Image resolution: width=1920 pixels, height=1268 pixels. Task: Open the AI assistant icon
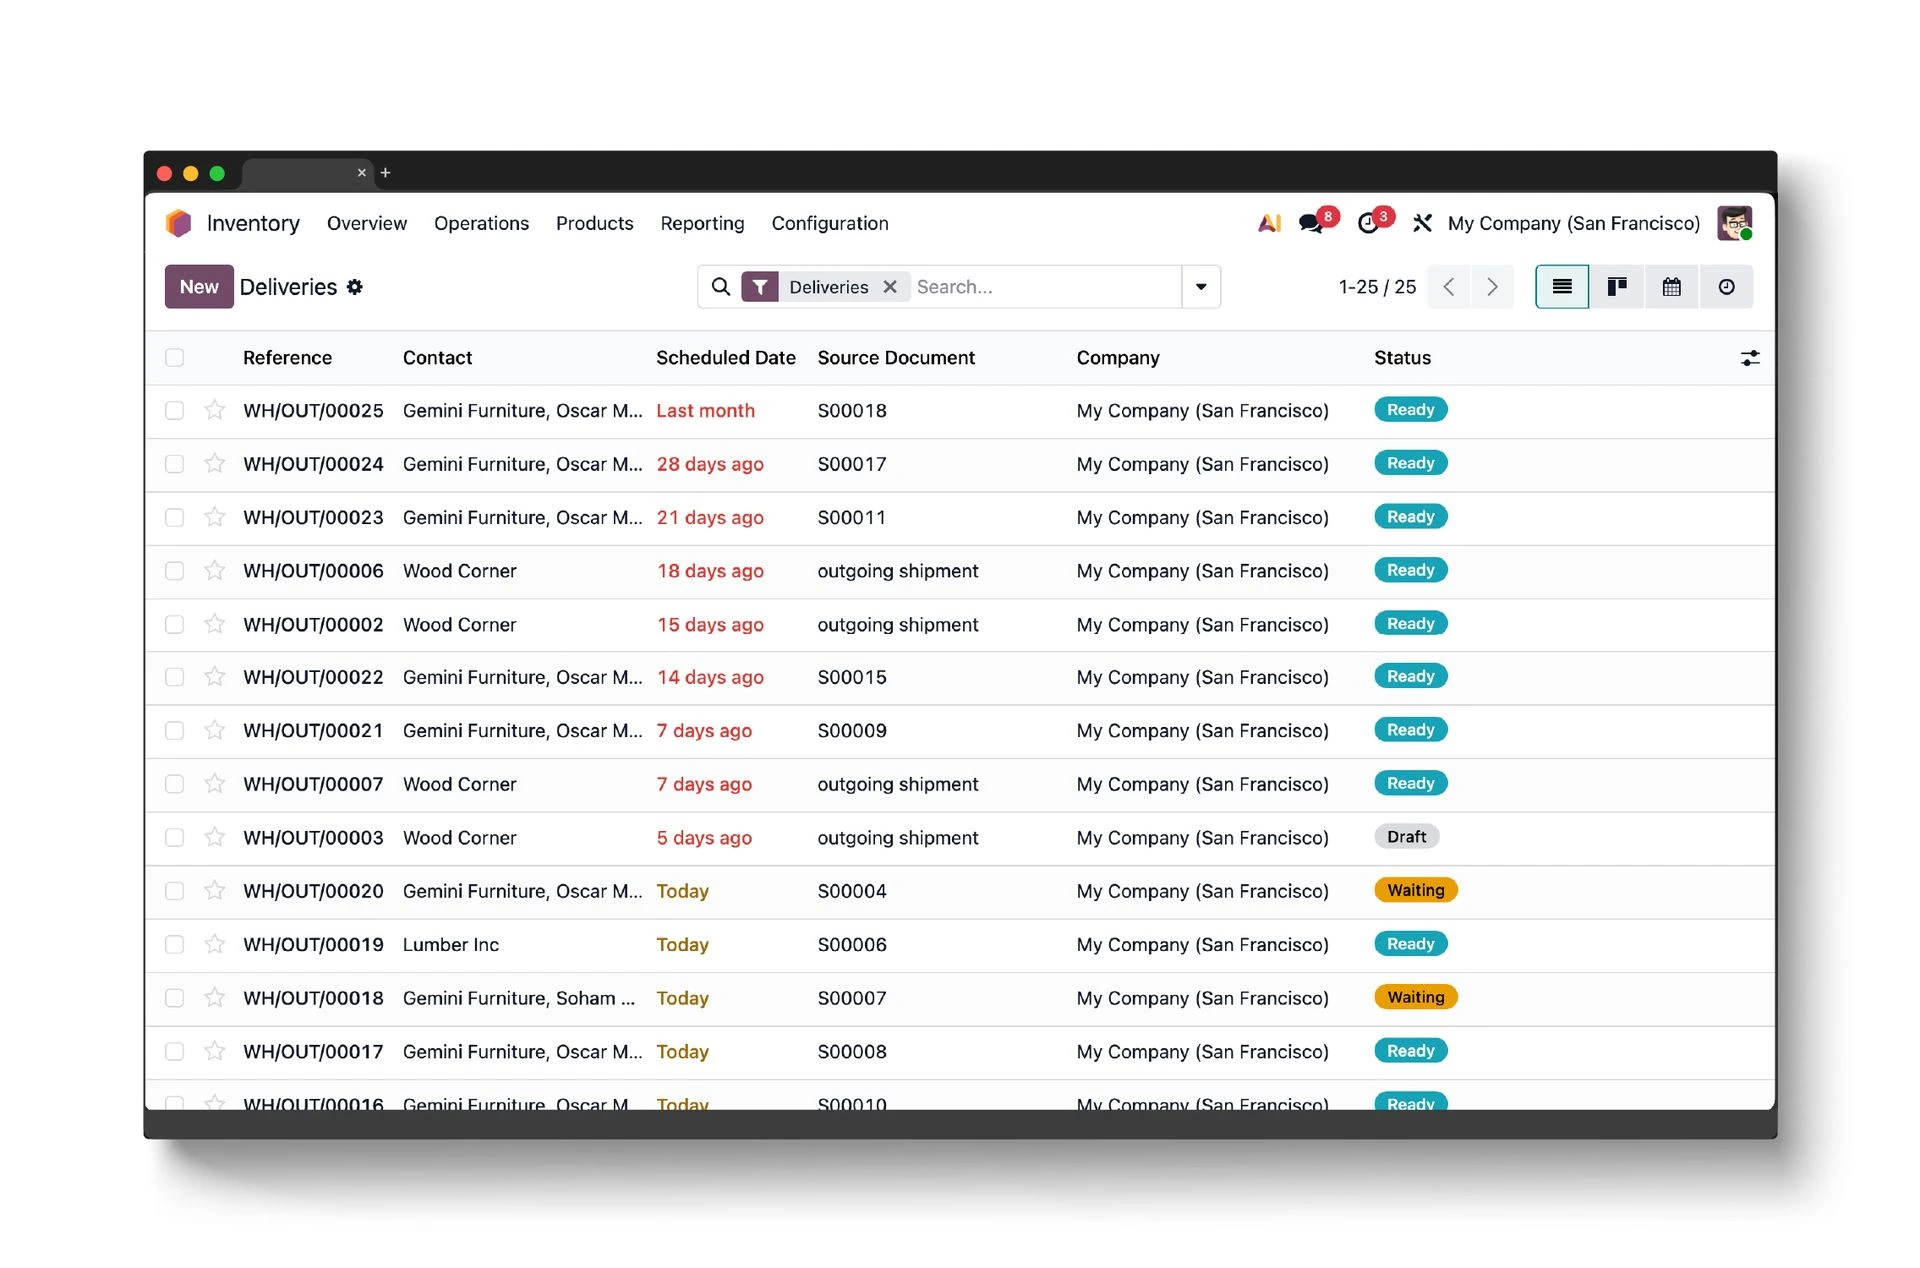[1269, 223]
